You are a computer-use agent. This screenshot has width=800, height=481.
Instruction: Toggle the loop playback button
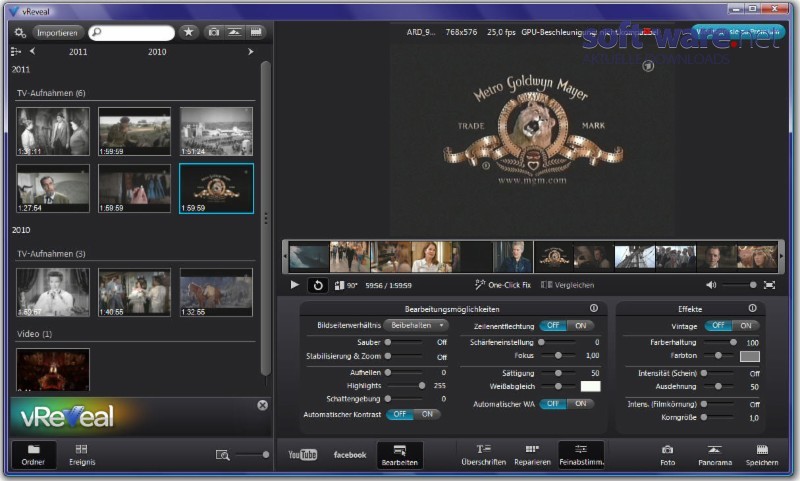[317, 285]
